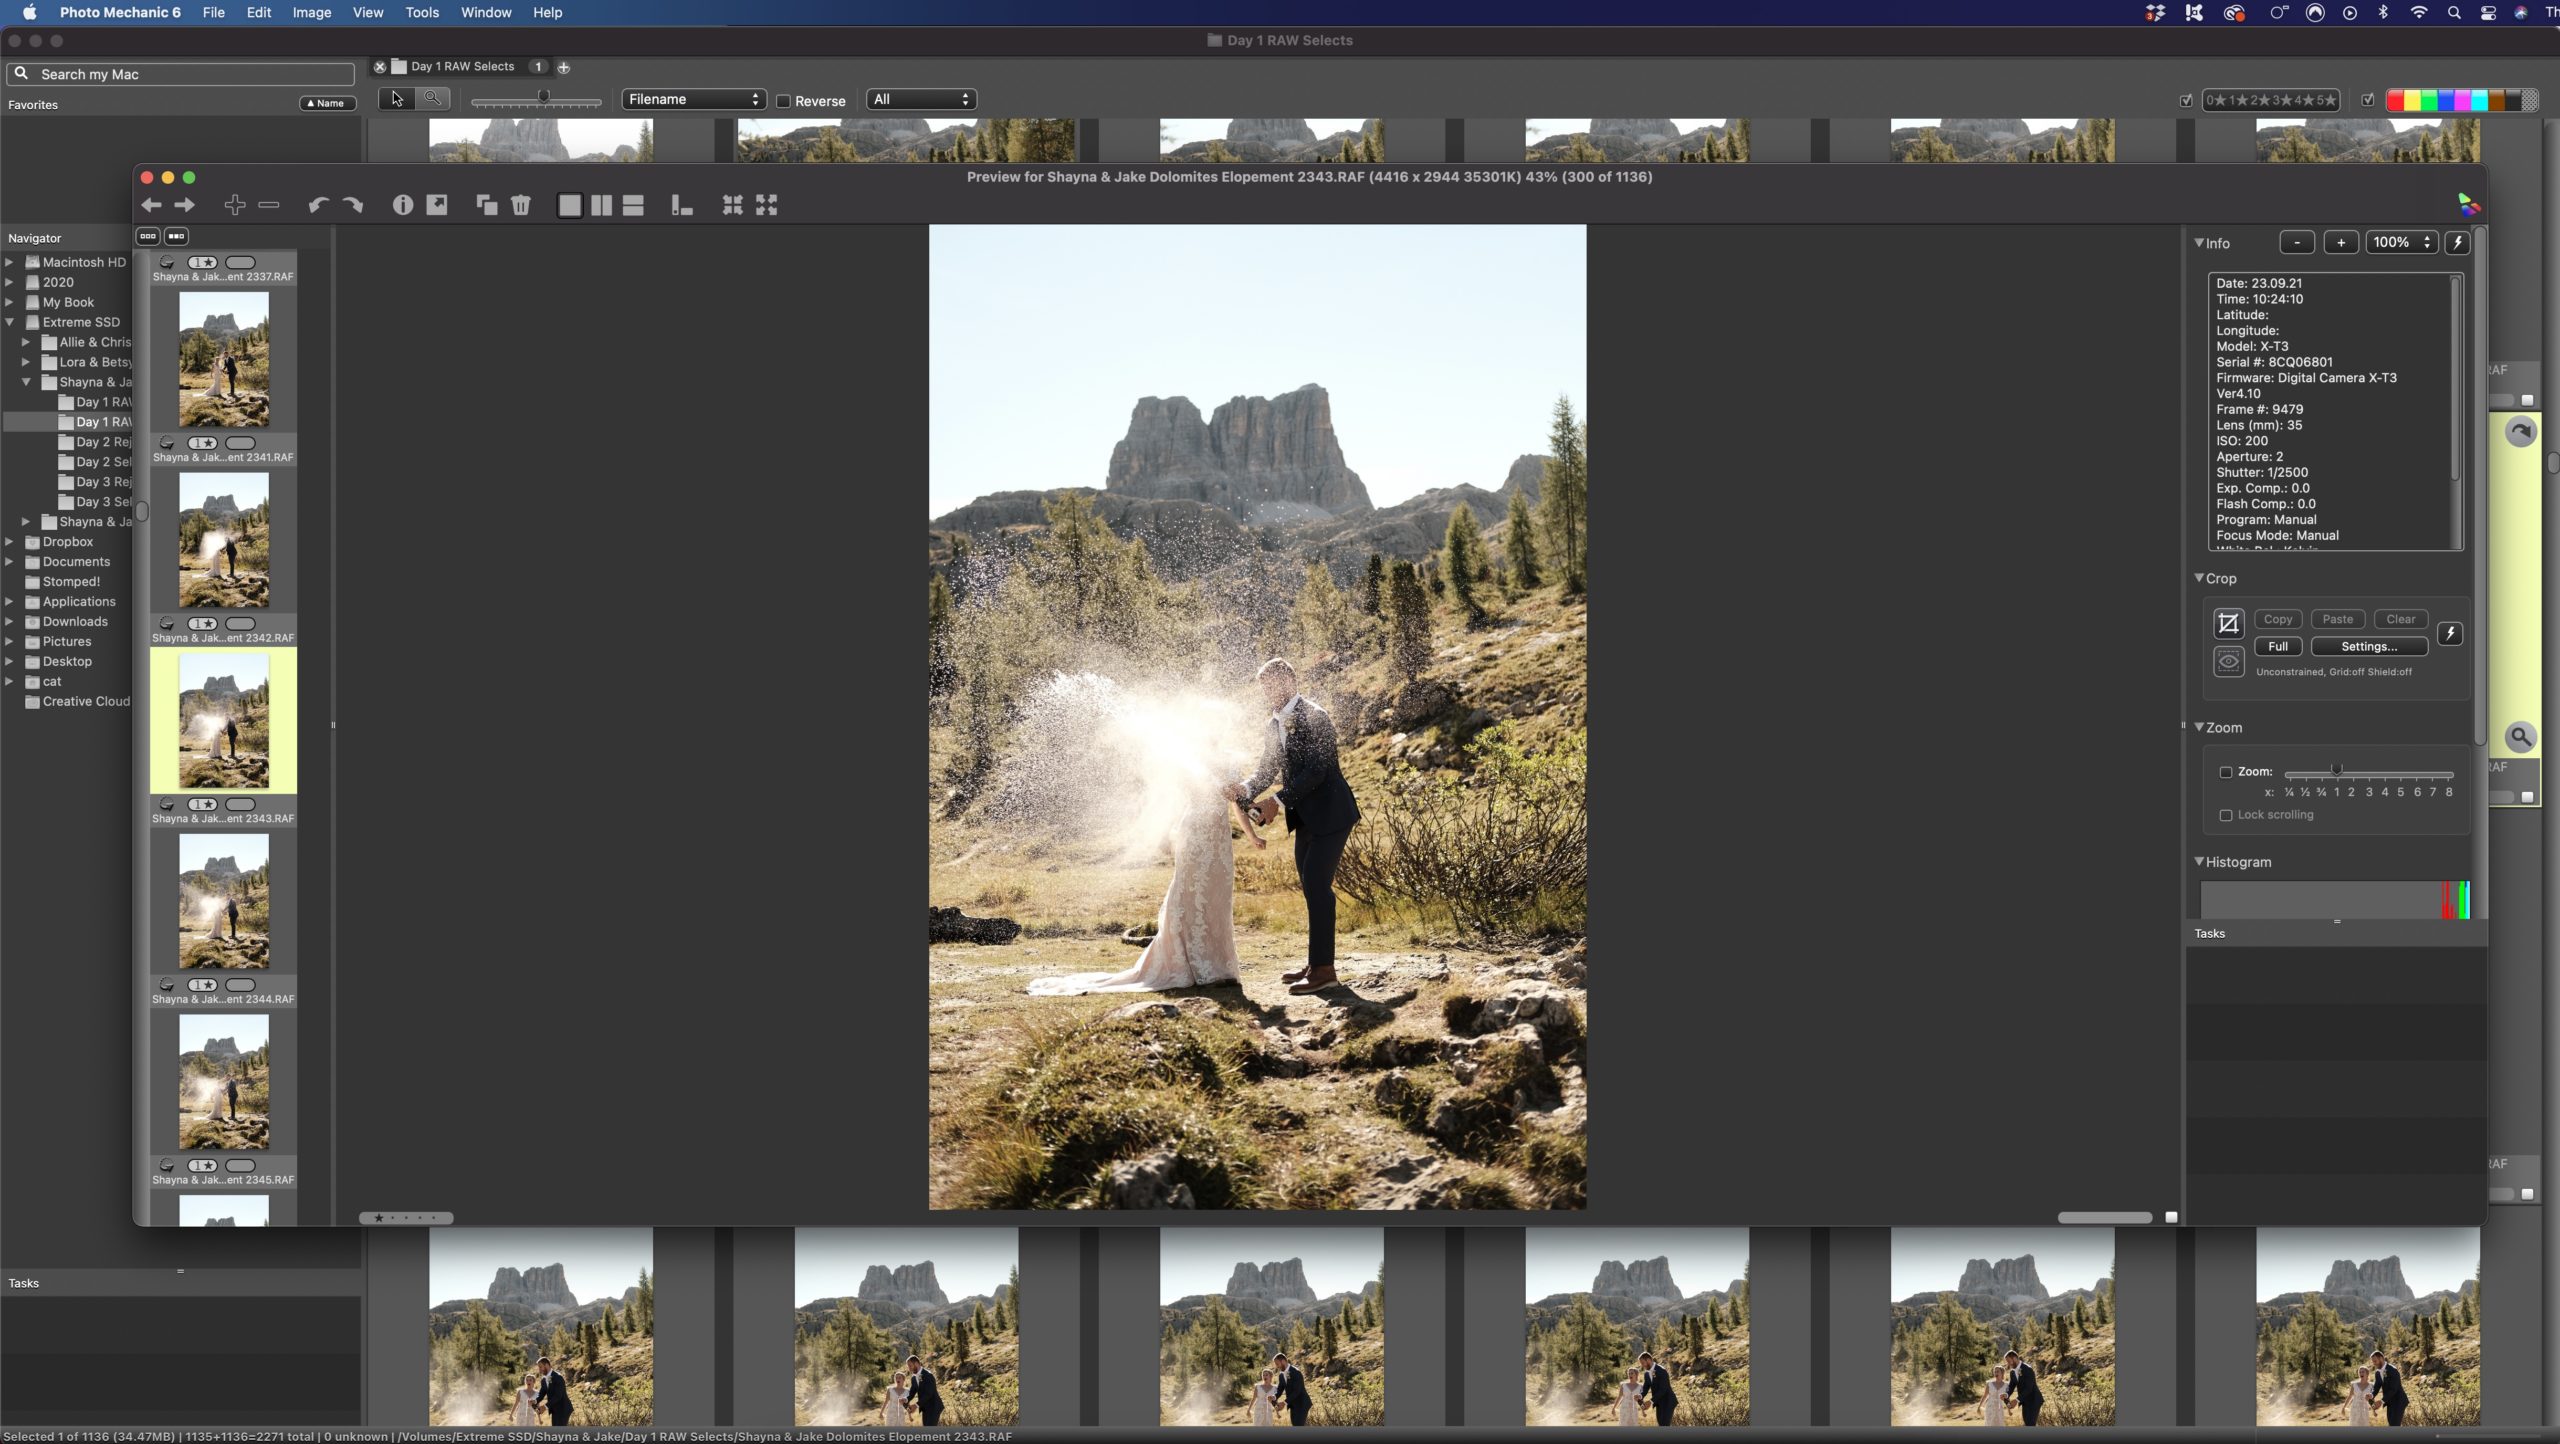Click the left thumbnail-strip mode button
The width and height of the screenshot is (2560, 1444).
point(148,236)
